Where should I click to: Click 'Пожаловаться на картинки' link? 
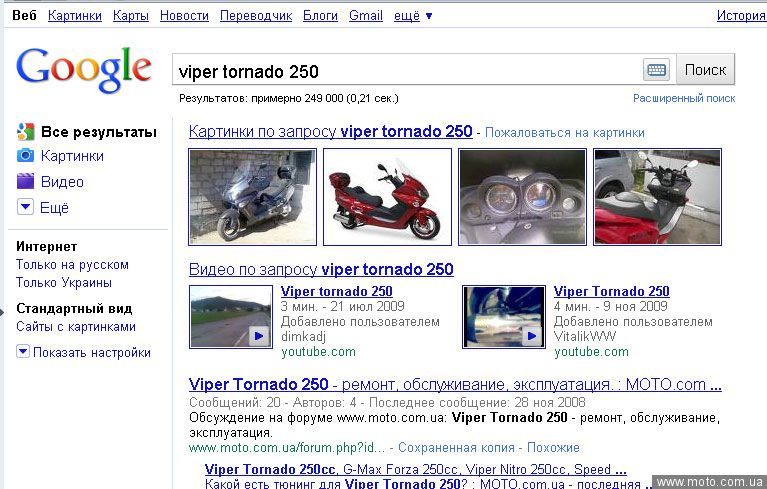(x=564, y=133)
